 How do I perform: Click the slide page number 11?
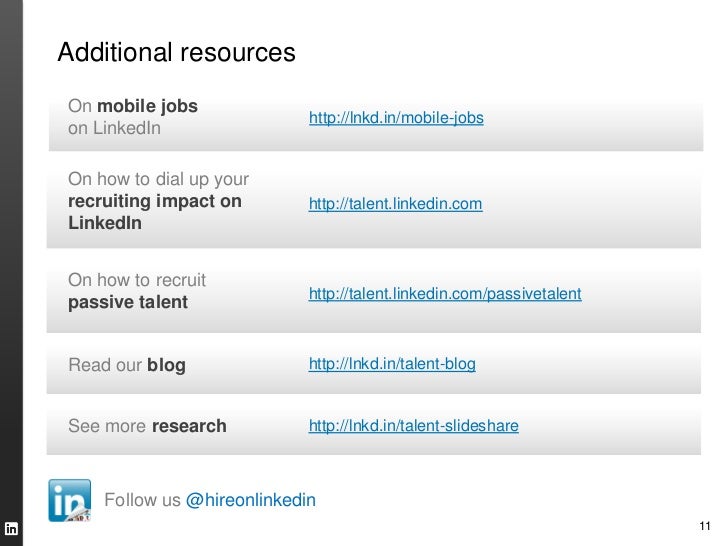(704, 528)
